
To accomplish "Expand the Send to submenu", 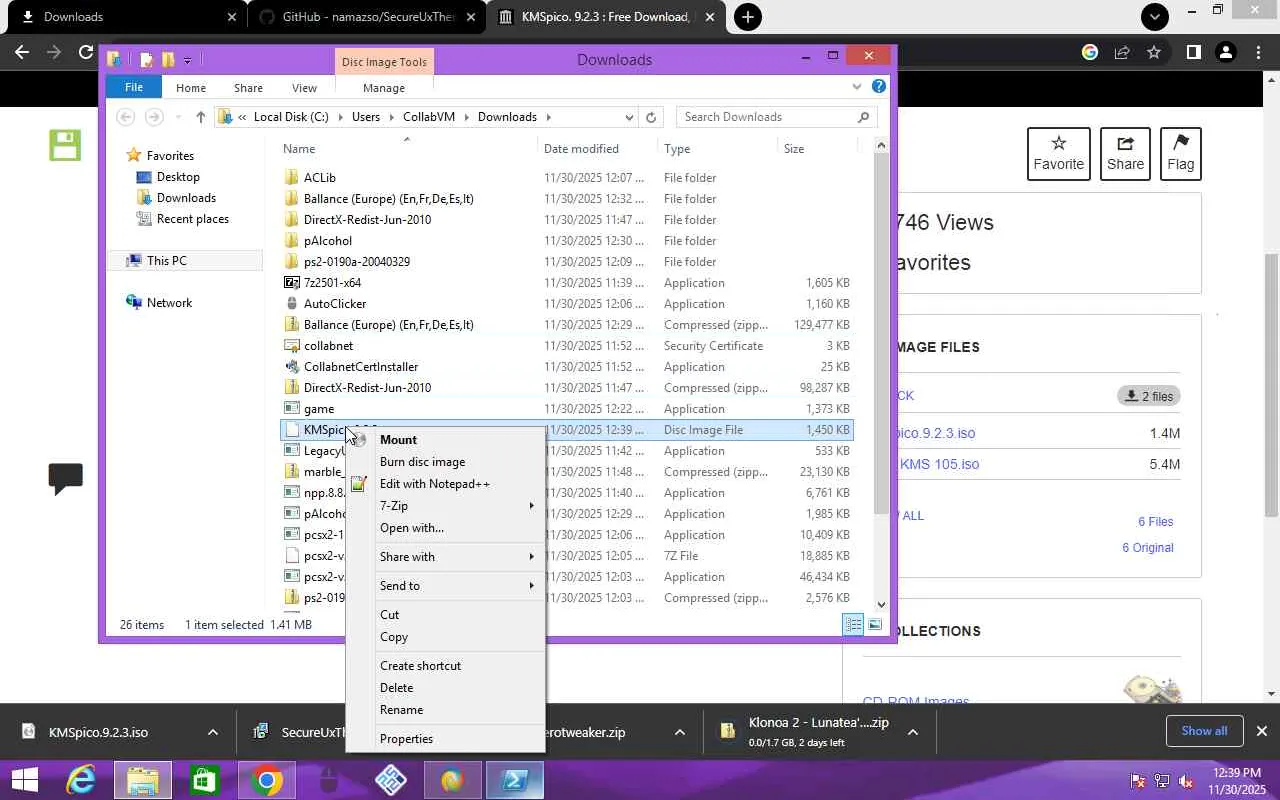I will pos(445,586).
